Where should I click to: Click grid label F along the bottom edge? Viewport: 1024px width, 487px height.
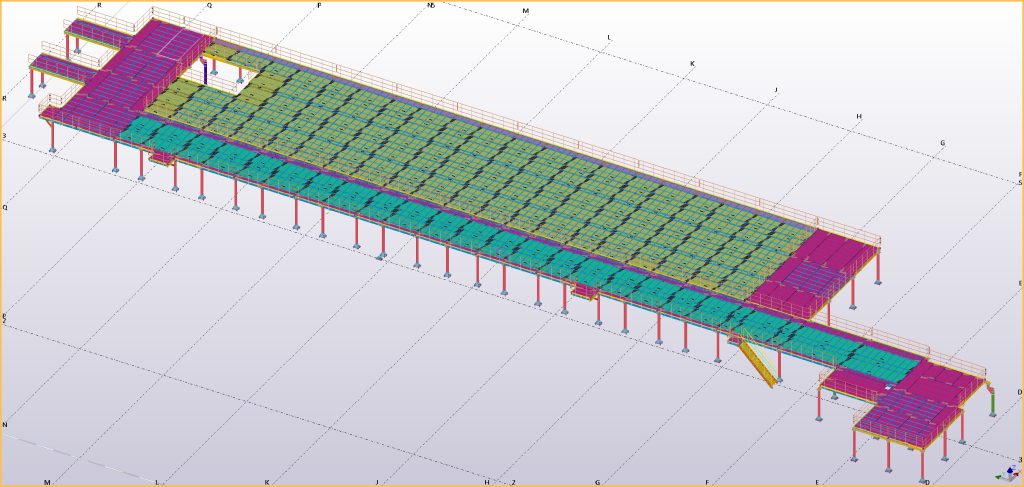706,482
